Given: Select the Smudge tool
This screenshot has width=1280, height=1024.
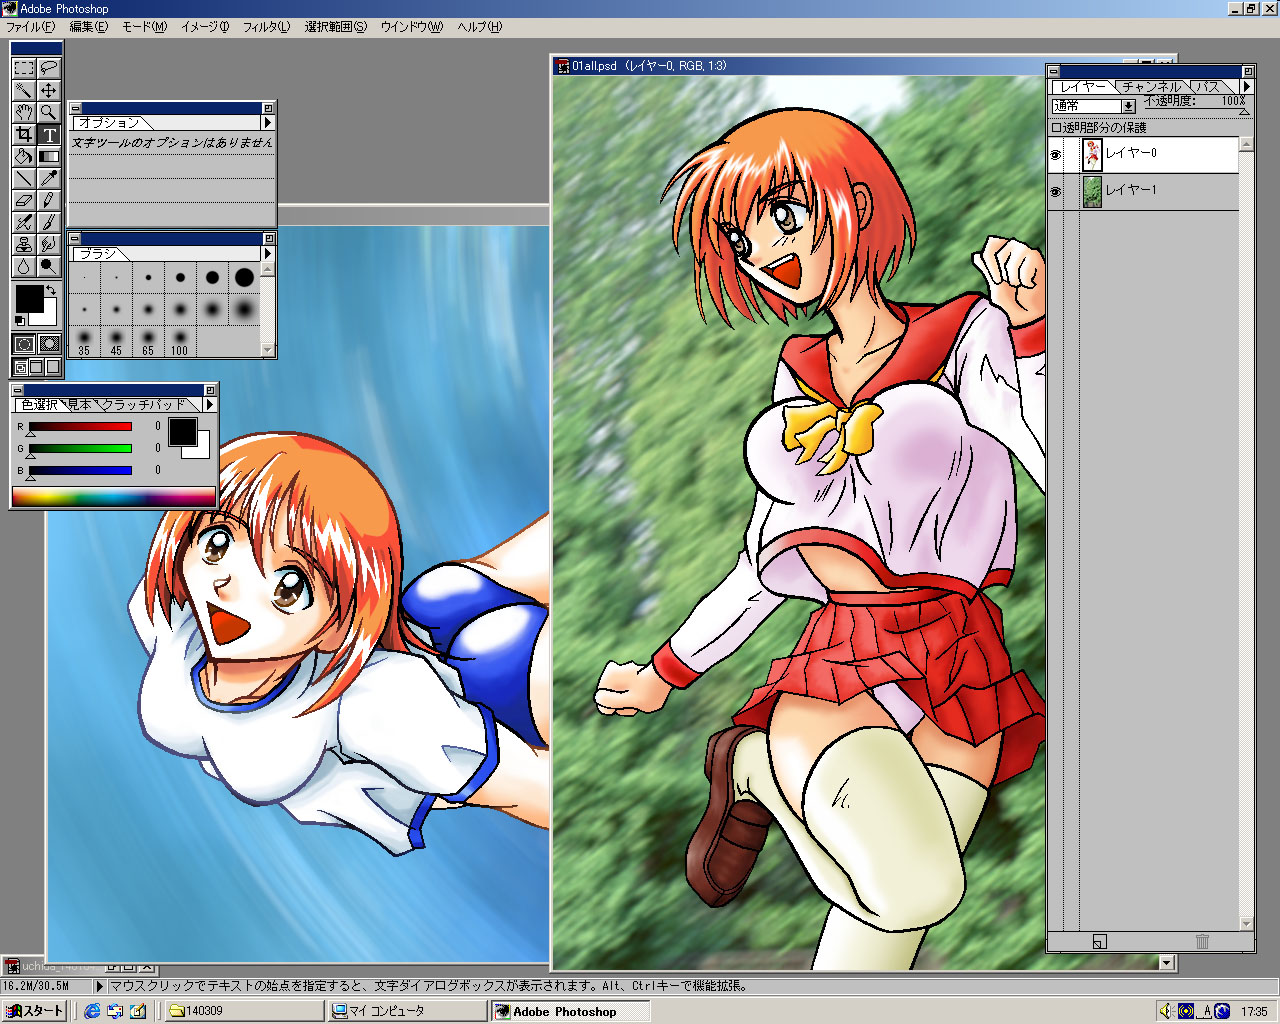Looking at the screenshot, I should (48, 244).
